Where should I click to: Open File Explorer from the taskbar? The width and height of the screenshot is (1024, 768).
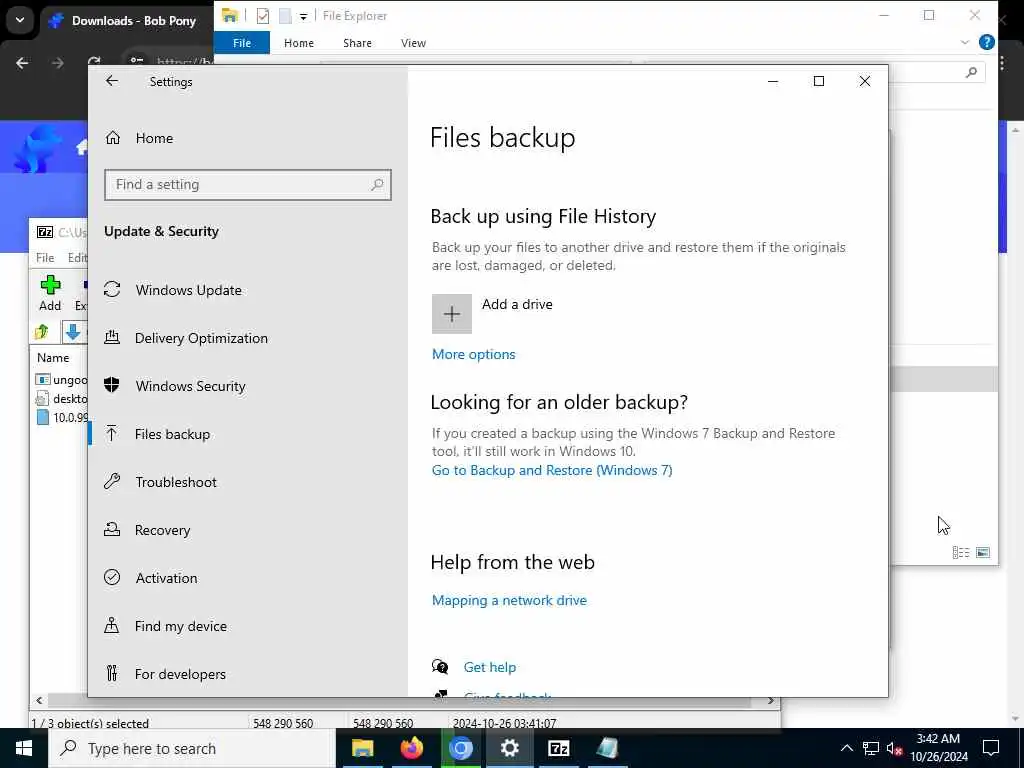click(x=362, y=748)
